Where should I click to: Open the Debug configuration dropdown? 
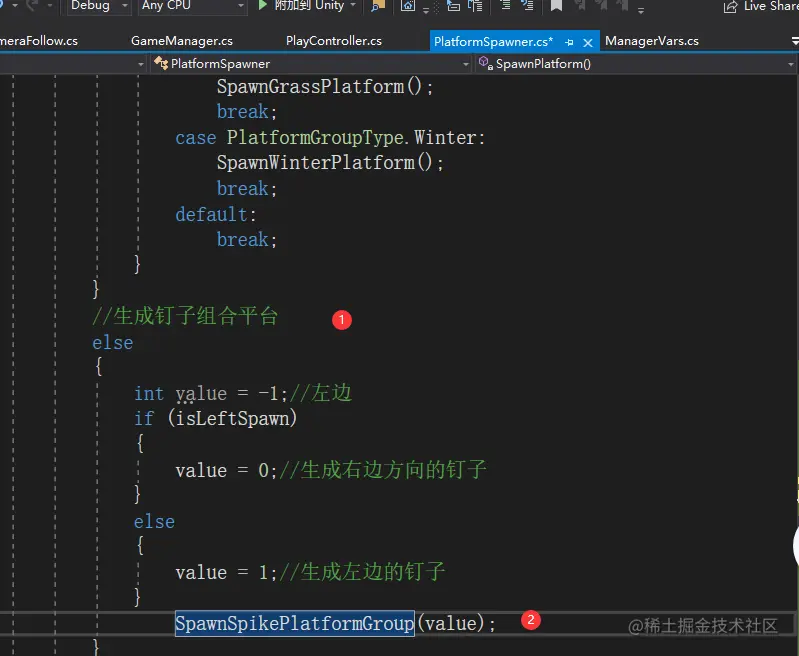tap(98, 6)
